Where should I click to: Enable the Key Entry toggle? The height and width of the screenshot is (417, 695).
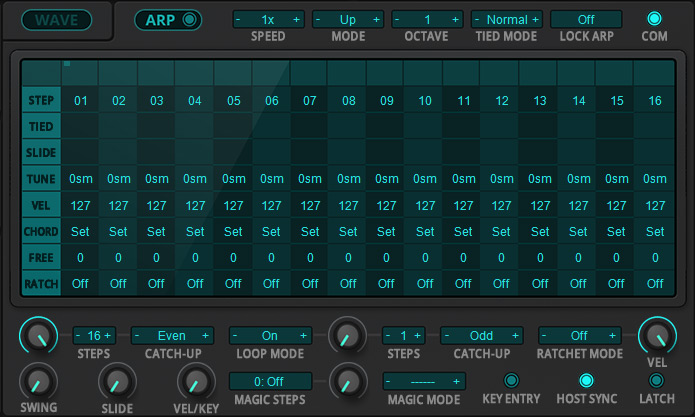point(511,380)
